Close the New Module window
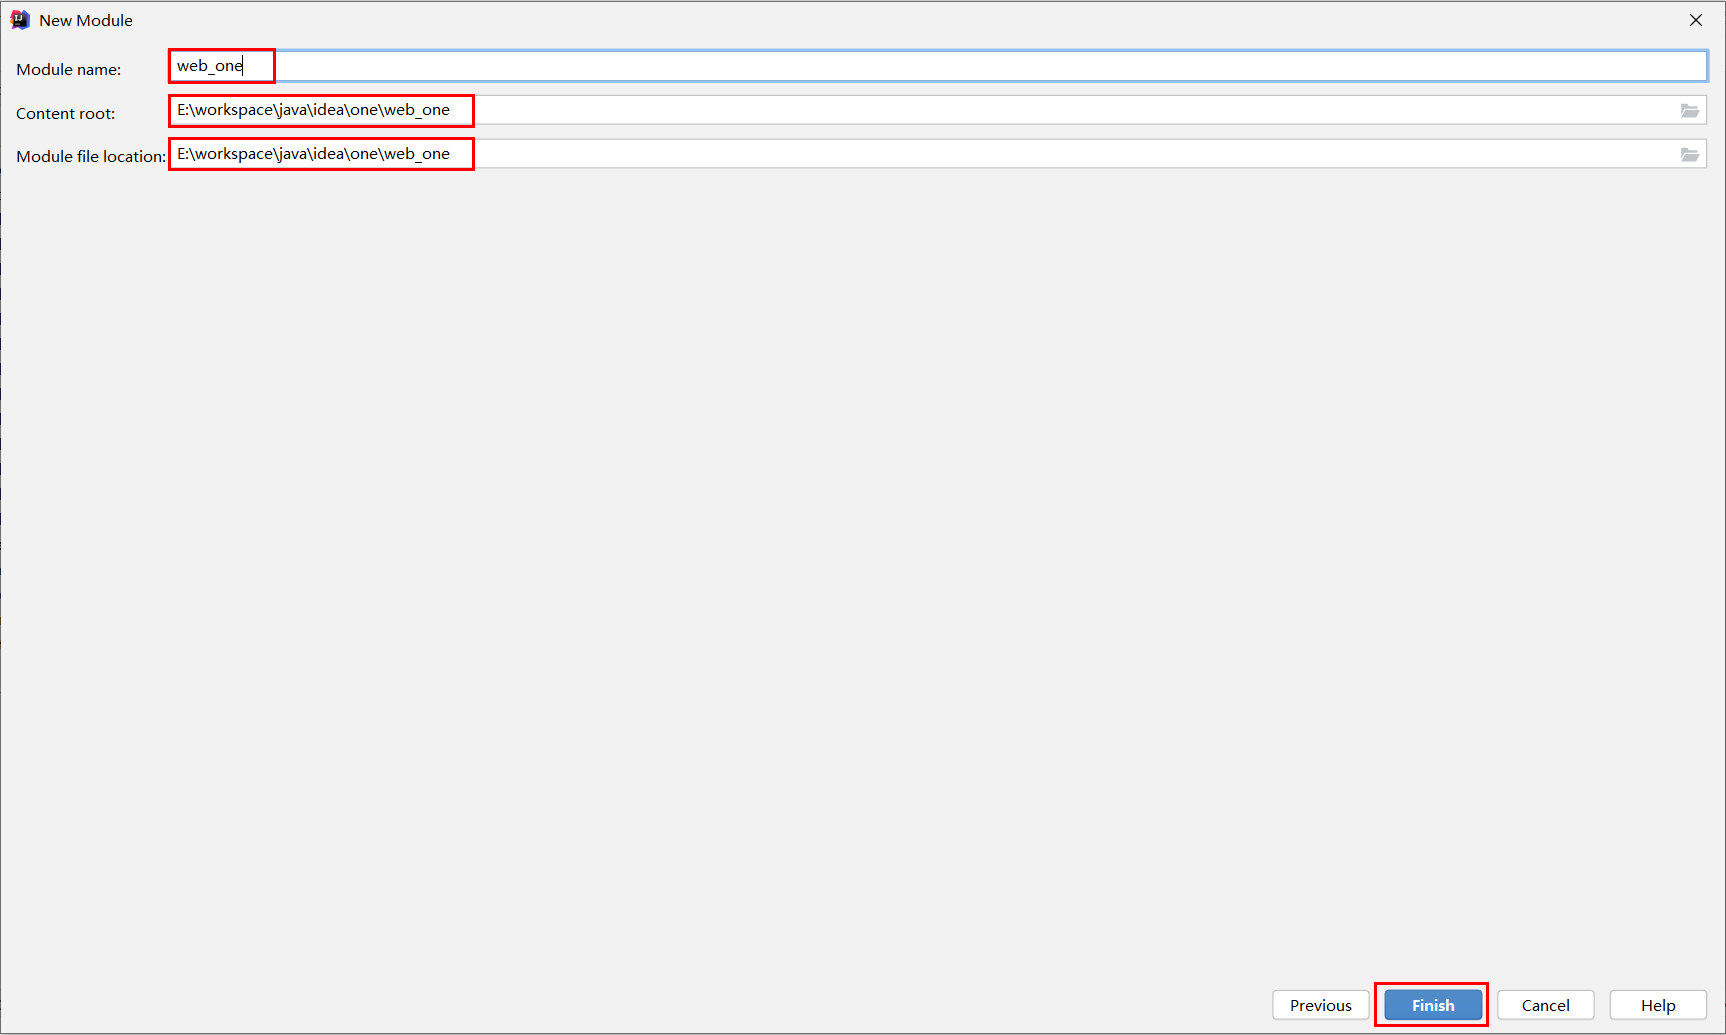This screenshot has width=1726, height=1035. tap(1696, 20)
